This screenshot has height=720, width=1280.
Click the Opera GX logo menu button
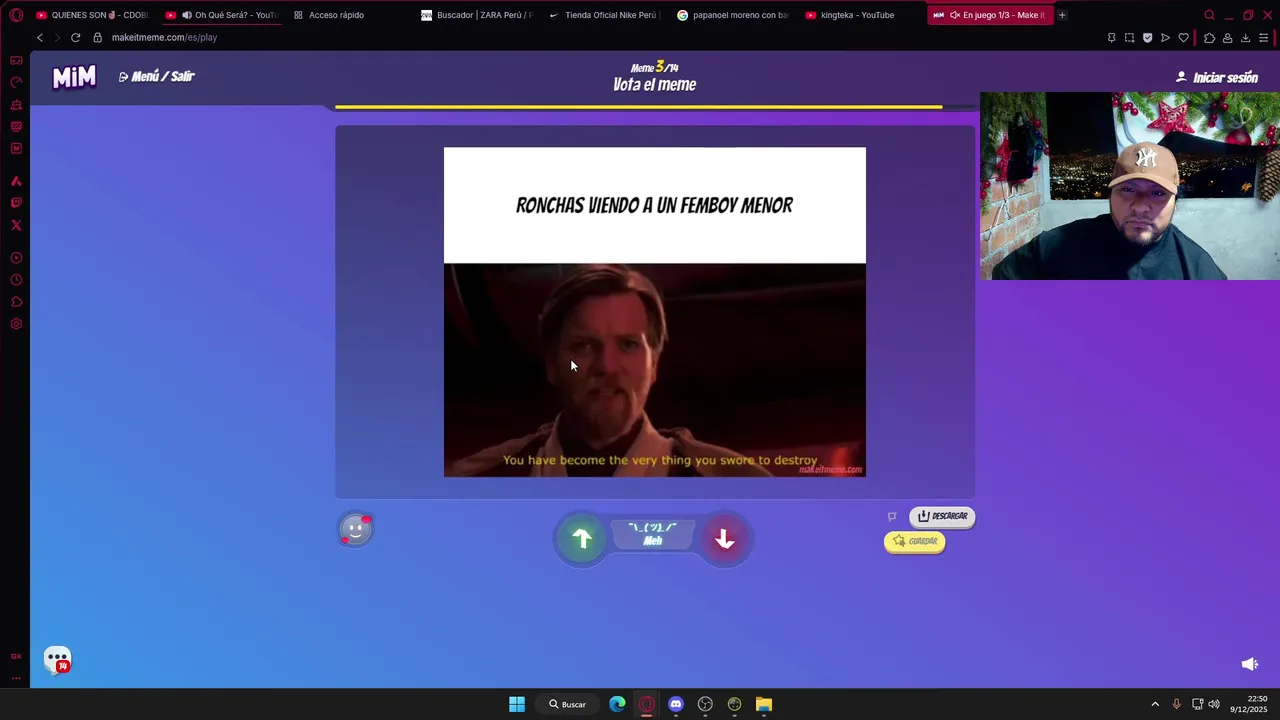16,15
